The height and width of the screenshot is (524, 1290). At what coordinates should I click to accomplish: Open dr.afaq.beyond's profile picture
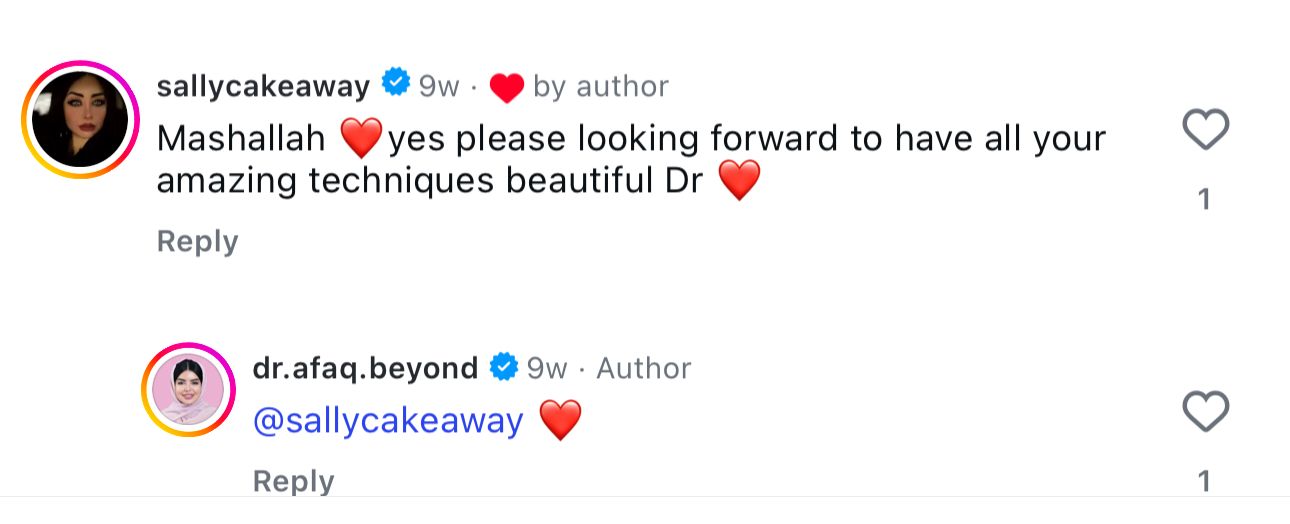click(x=188, y=390)
